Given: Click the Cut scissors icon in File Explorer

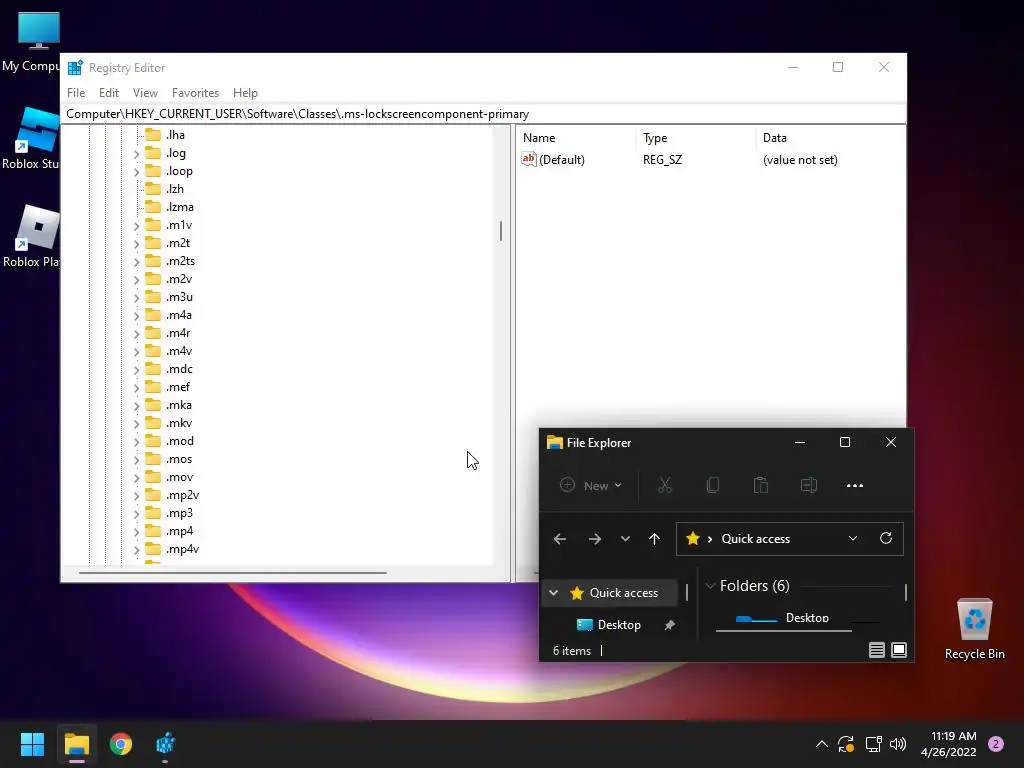Looking at the screenshot, I should [664, 485].
